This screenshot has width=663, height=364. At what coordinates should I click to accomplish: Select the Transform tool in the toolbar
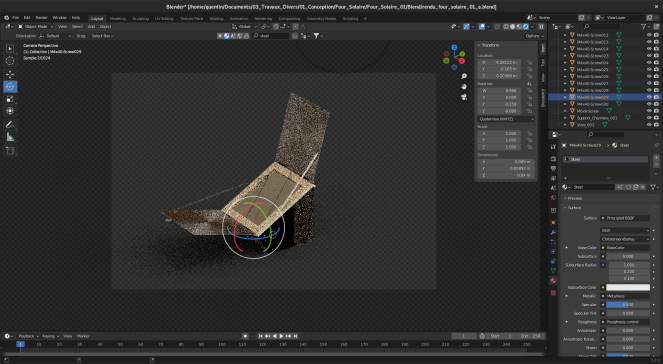tap(10, 111)
